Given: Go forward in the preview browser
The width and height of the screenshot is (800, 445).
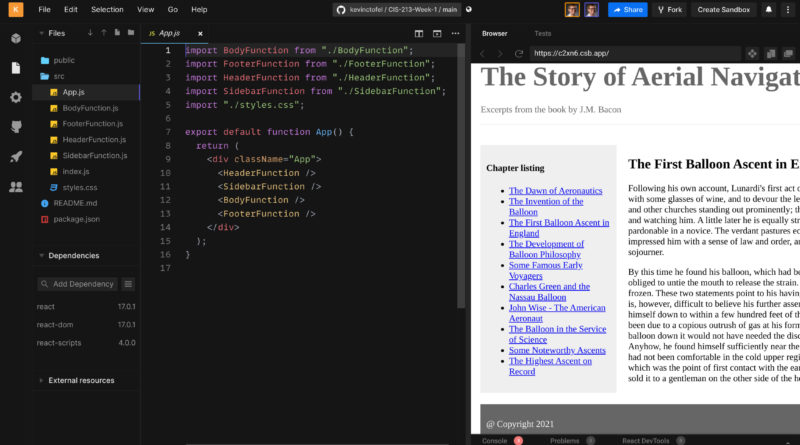Looking at the screenshot, I should click(500, 54).
